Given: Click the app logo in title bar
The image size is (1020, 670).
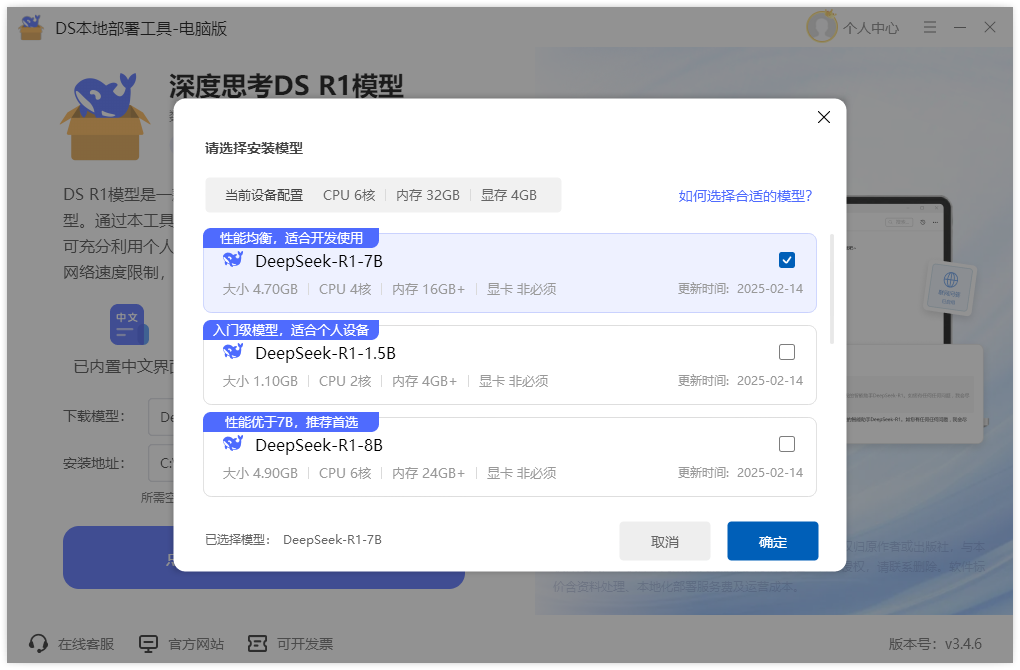Looking at the screenshot, I should (31, 27).
